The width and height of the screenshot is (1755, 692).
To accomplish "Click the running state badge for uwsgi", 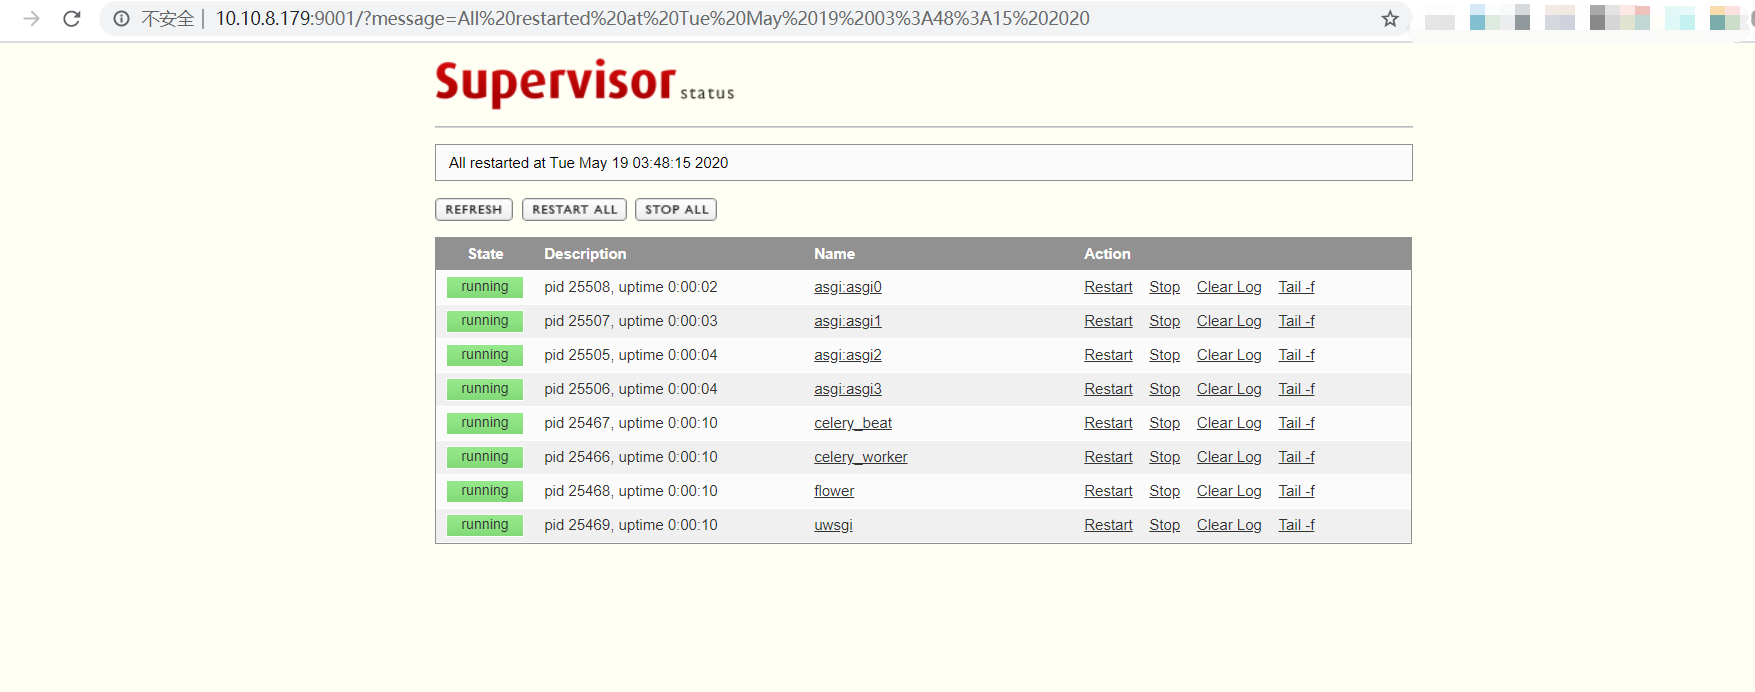I will [485, 525].
